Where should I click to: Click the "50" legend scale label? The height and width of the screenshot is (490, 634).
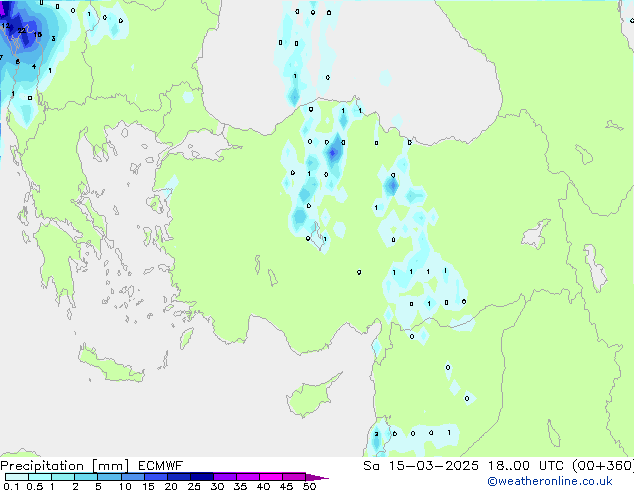309,486
